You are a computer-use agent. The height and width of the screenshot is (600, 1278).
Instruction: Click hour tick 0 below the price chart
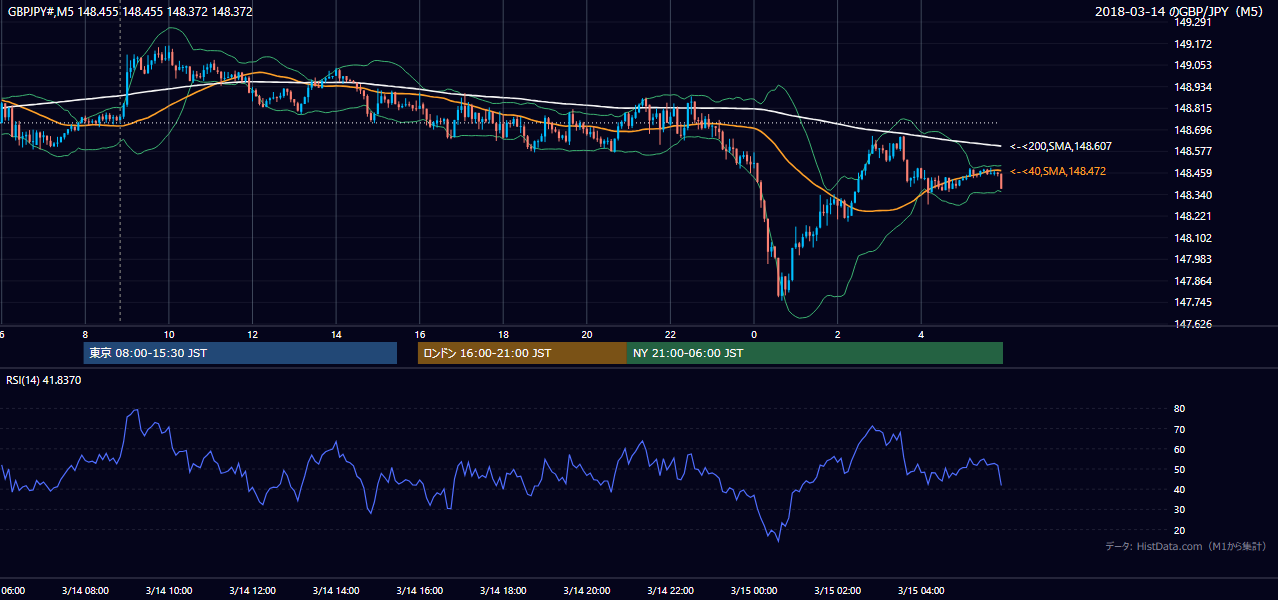pos(754,335)
